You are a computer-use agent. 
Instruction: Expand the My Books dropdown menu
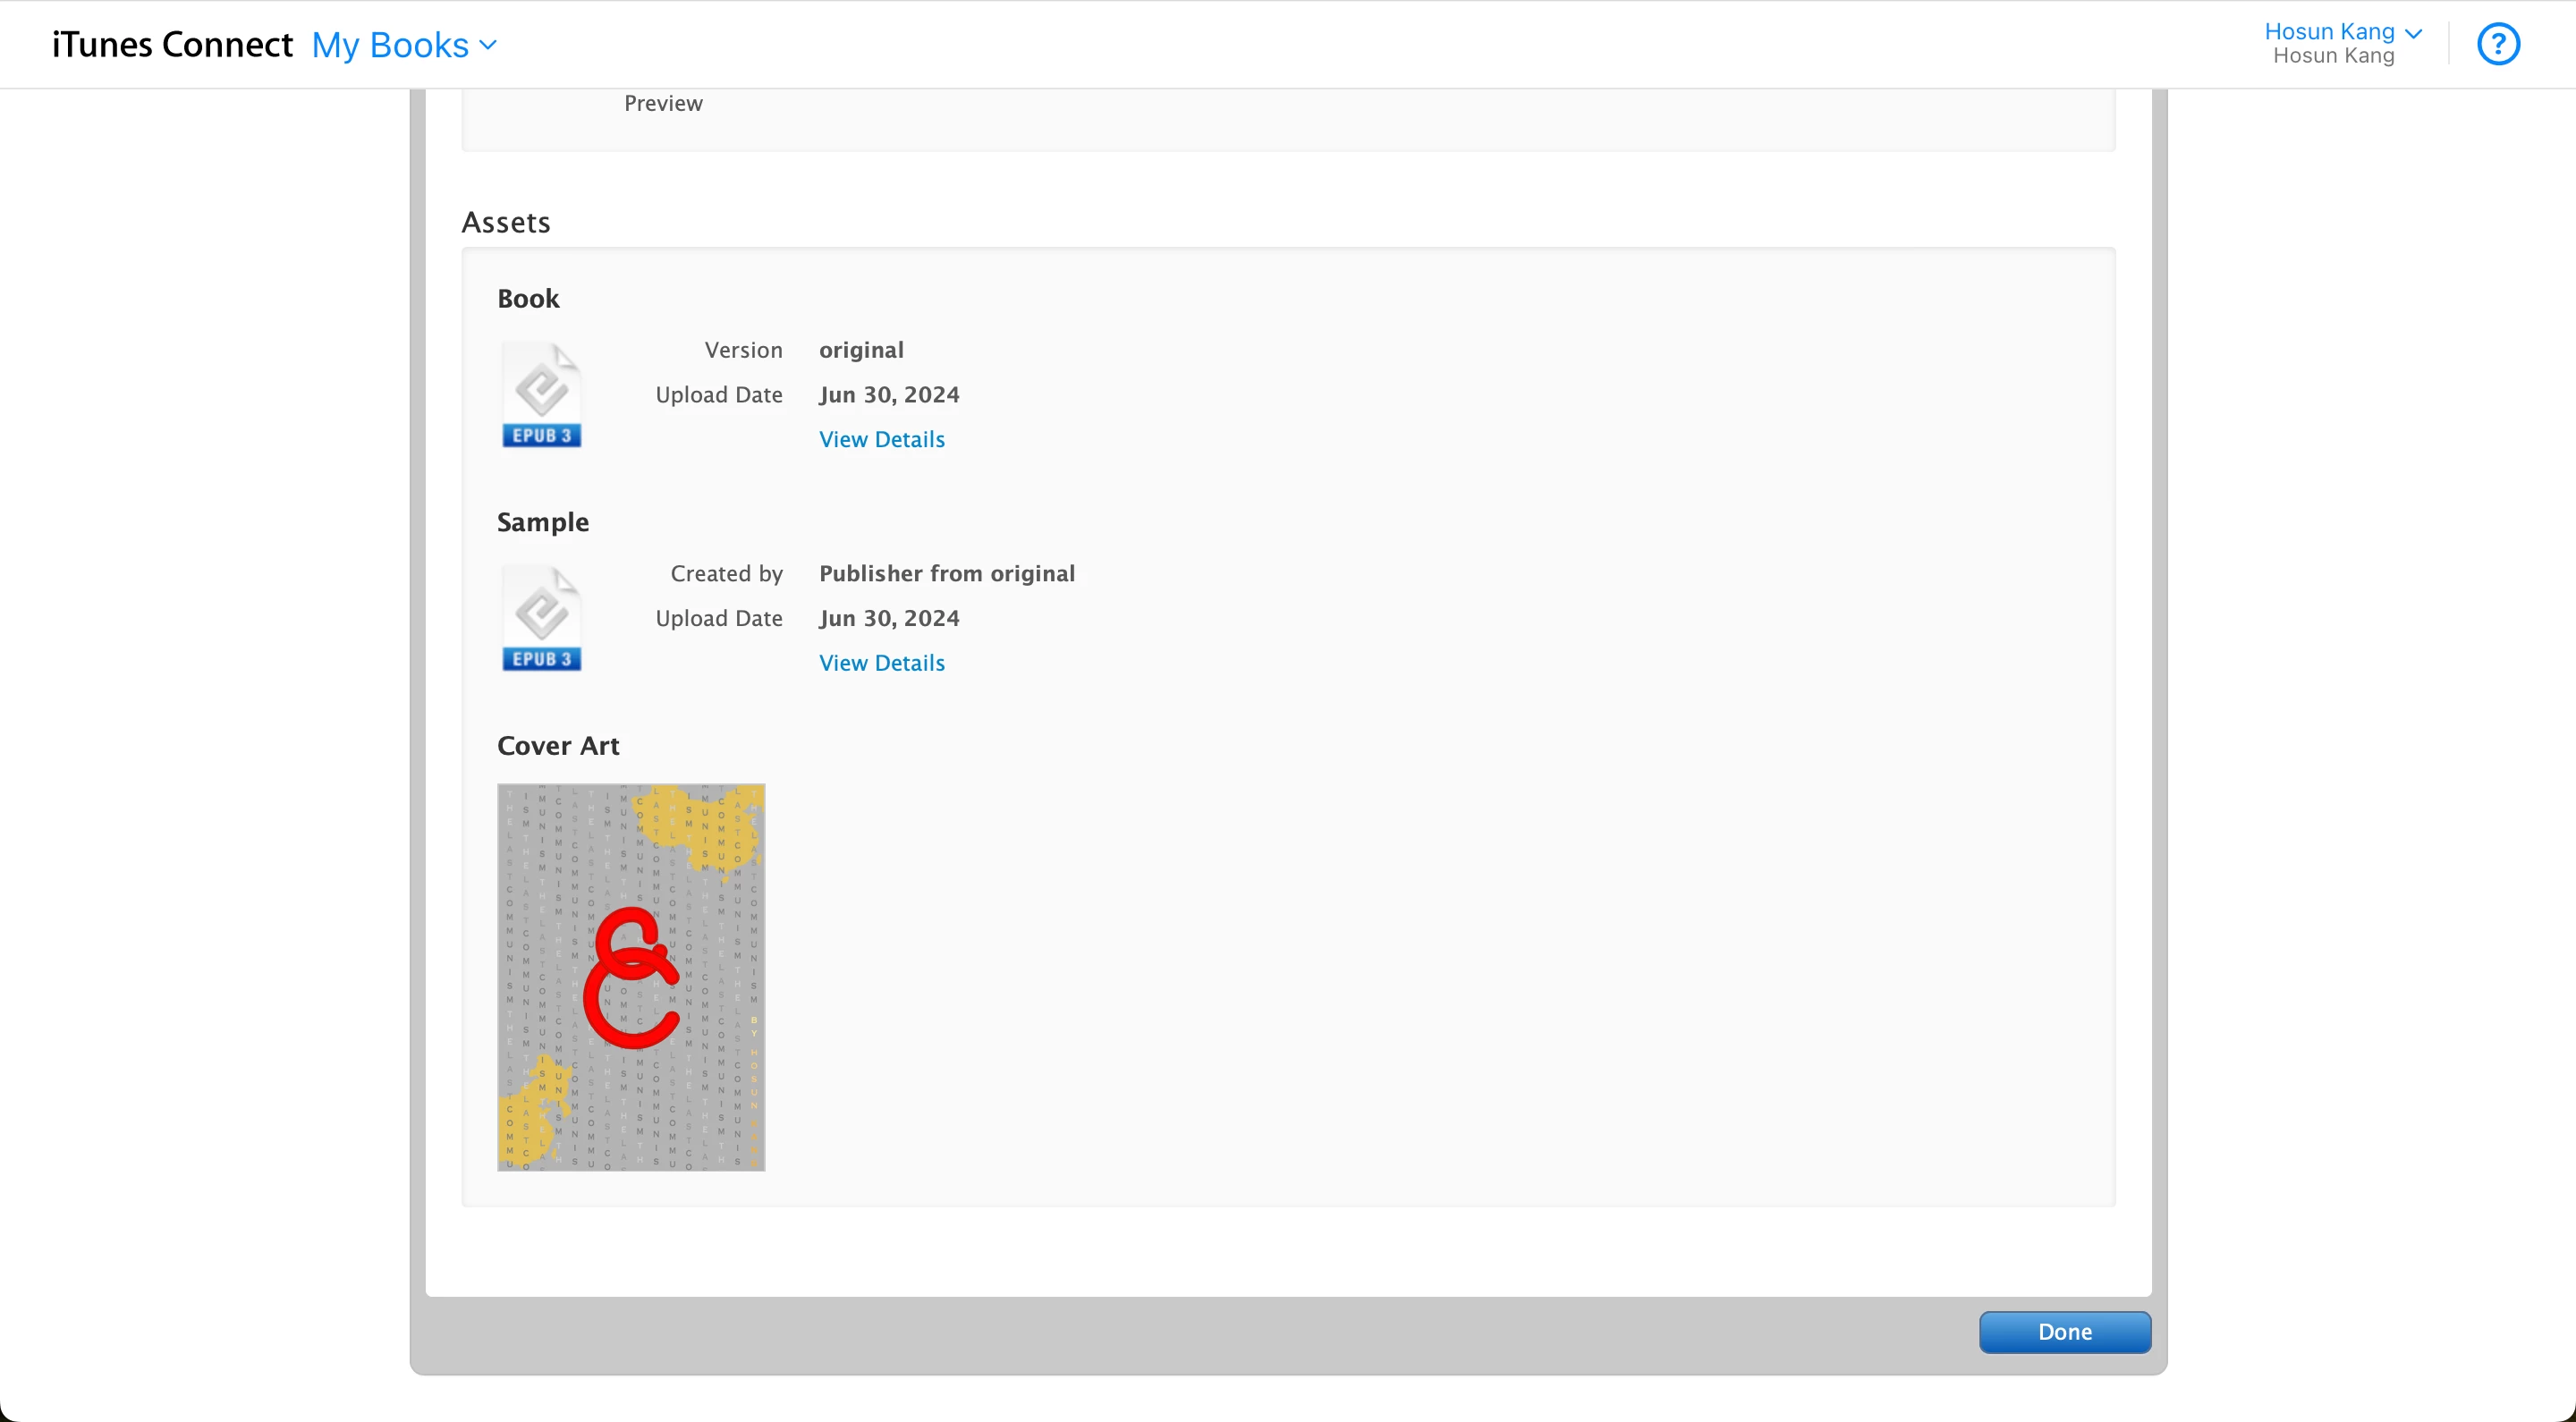click(403, 45)
